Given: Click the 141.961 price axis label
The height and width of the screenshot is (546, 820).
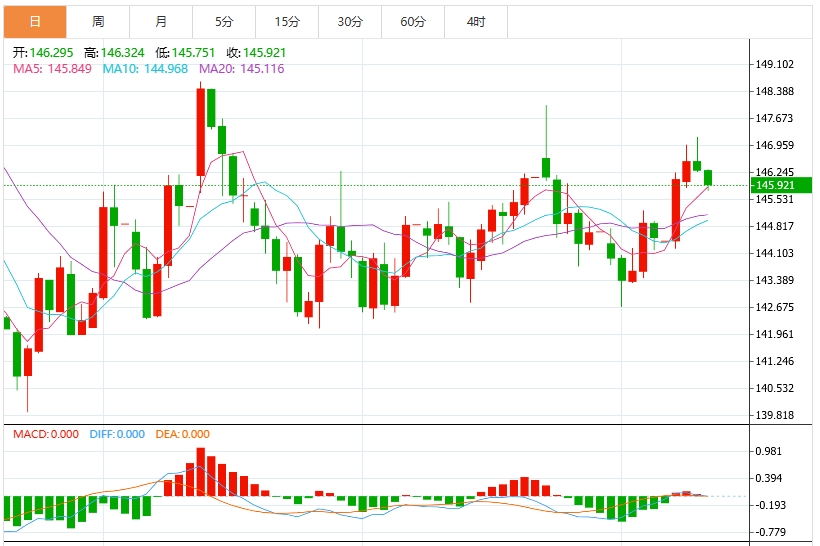Looking at the screenshot, I should pos(775,334).
